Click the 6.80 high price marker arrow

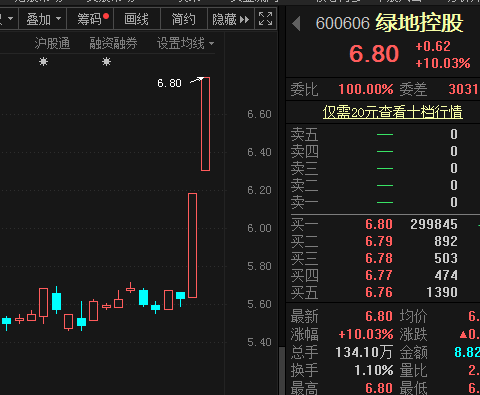(197, 80)
